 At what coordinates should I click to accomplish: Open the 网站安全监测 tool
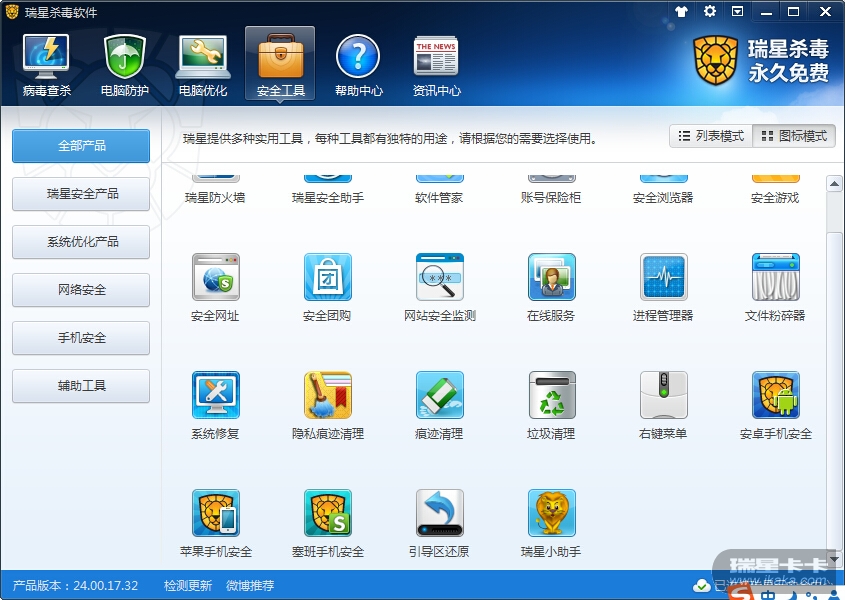click(440, 287)
